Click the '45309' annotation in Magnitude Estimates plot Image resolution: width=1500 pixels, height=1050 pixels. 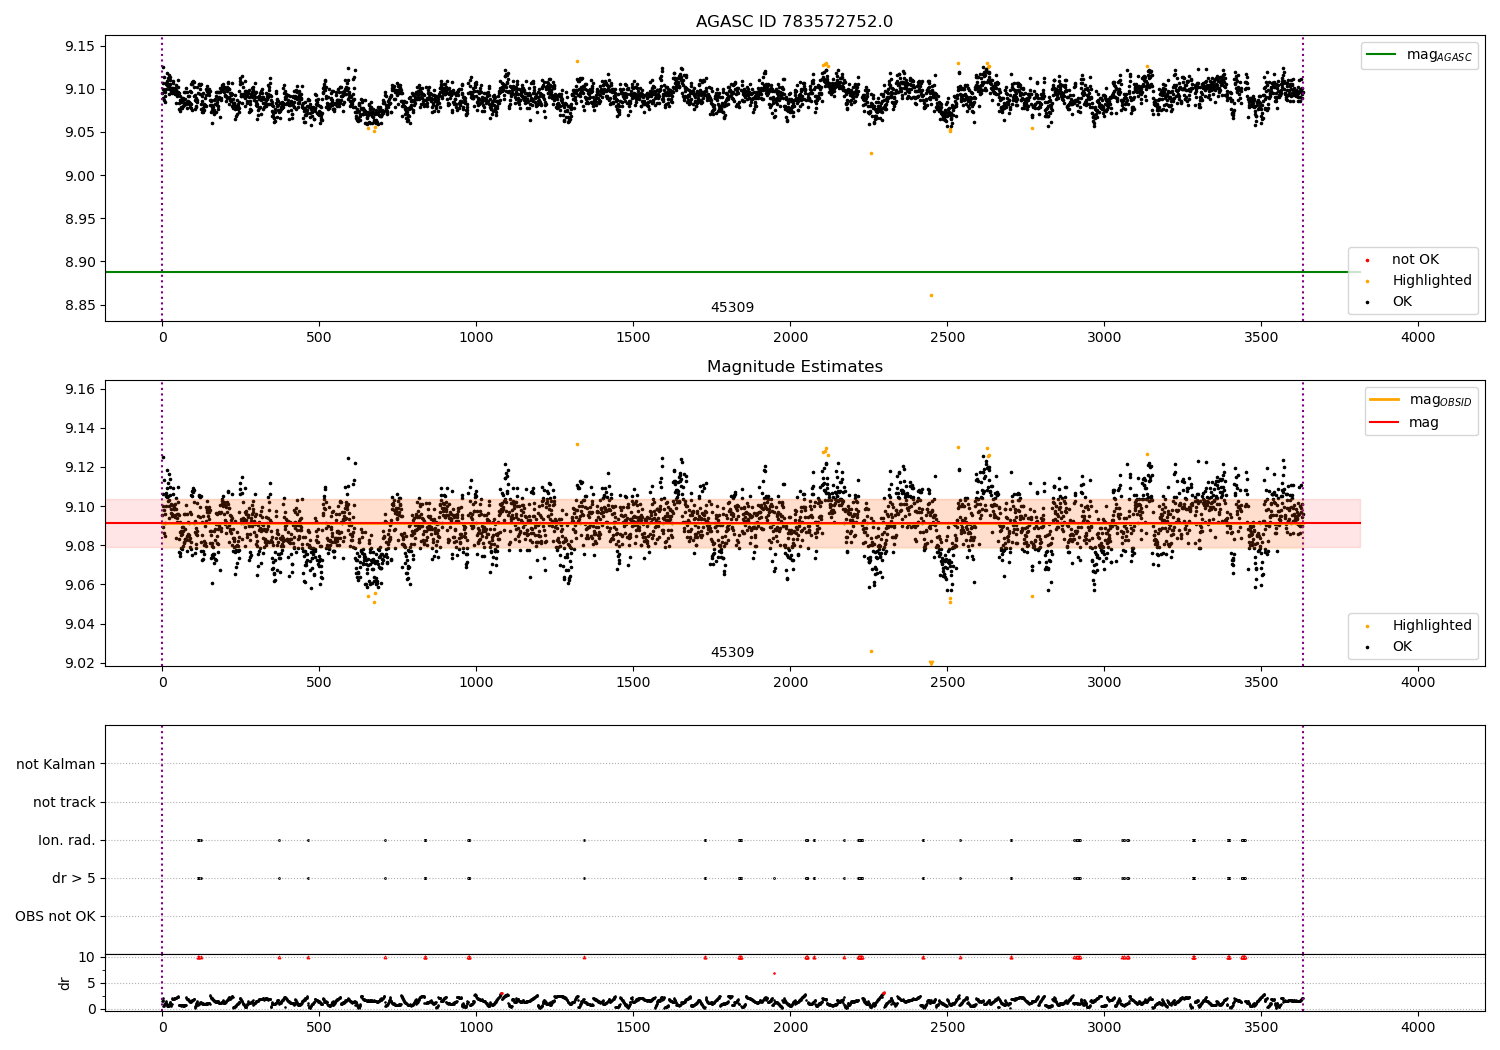732,653
